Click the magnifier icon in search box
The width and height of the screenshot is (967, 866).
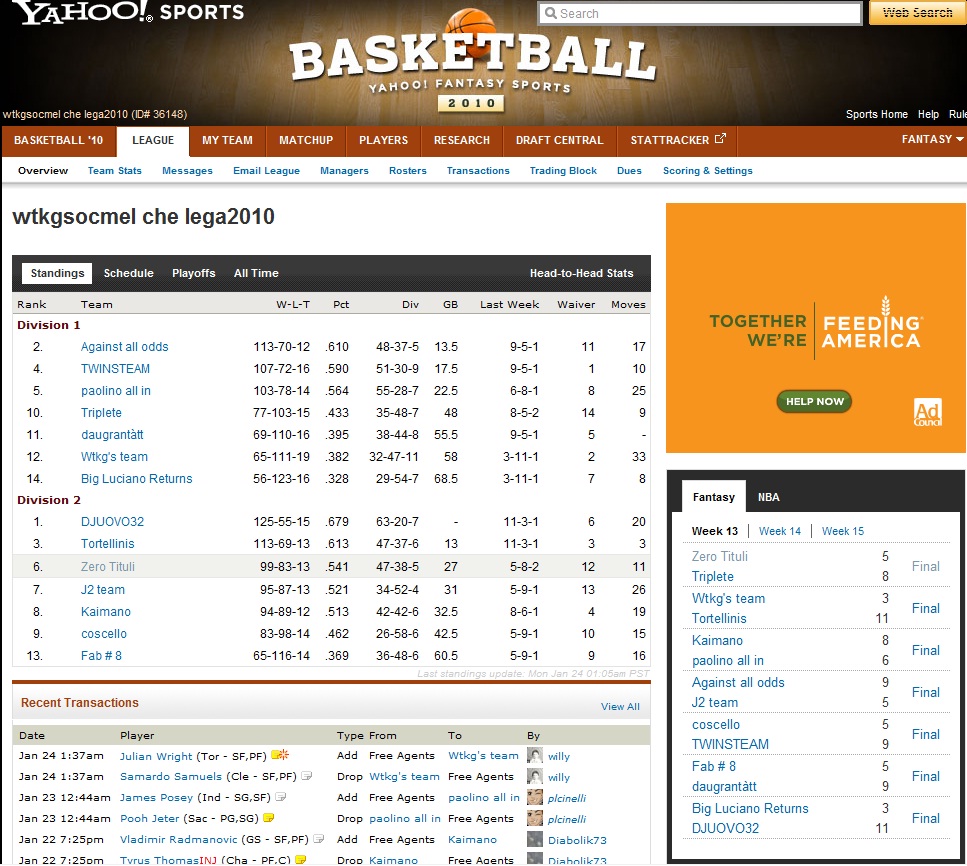point(550,14)
